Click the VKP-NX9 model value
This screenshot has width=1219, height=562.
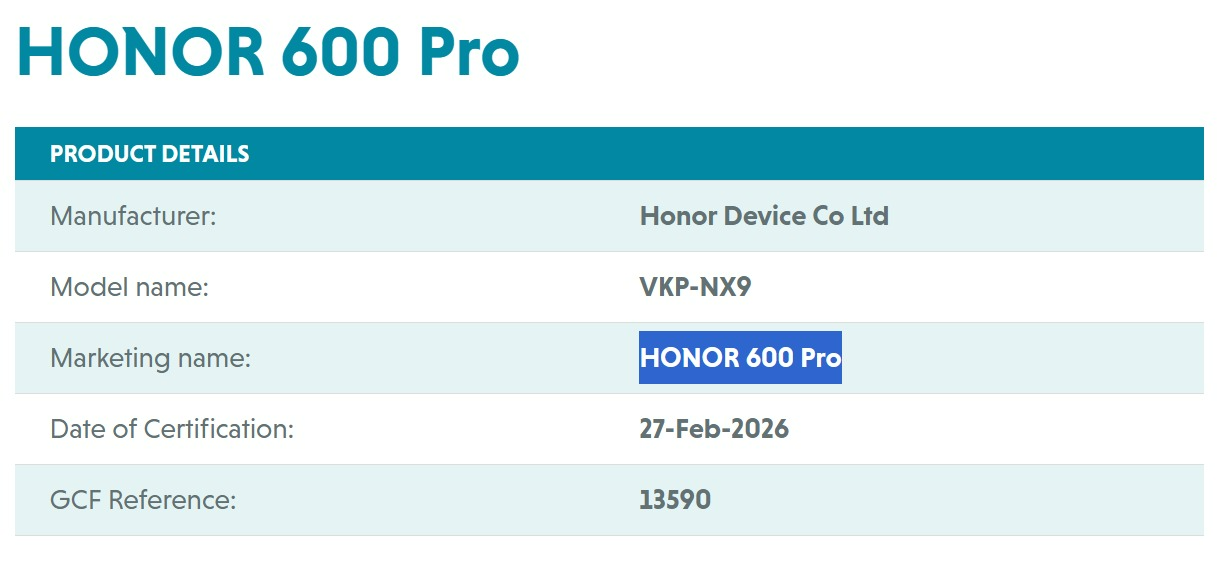point(695,287)
